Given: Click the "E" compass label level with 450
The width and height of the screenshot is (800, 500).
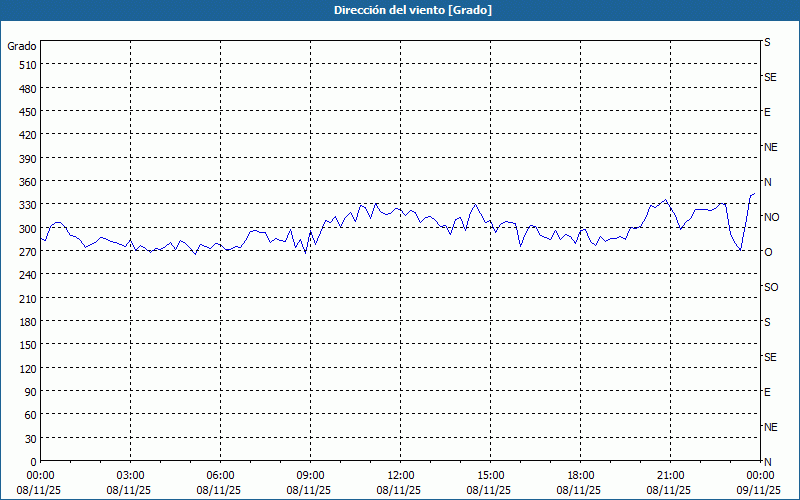Looking at the screenshot, I should point(767,112).
